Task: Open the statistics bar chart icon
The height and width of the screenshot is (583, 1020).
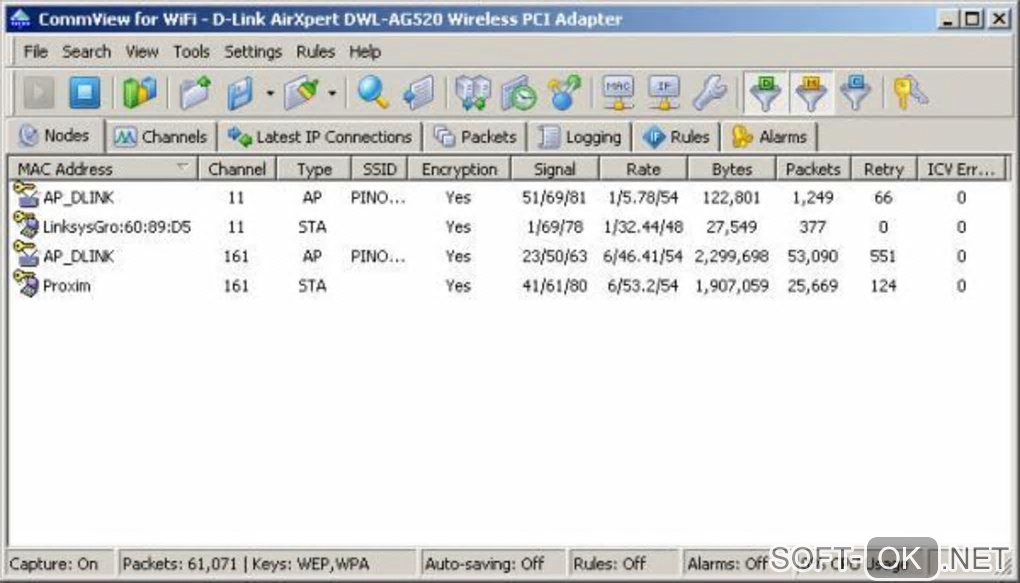Action: coord(140,93)
